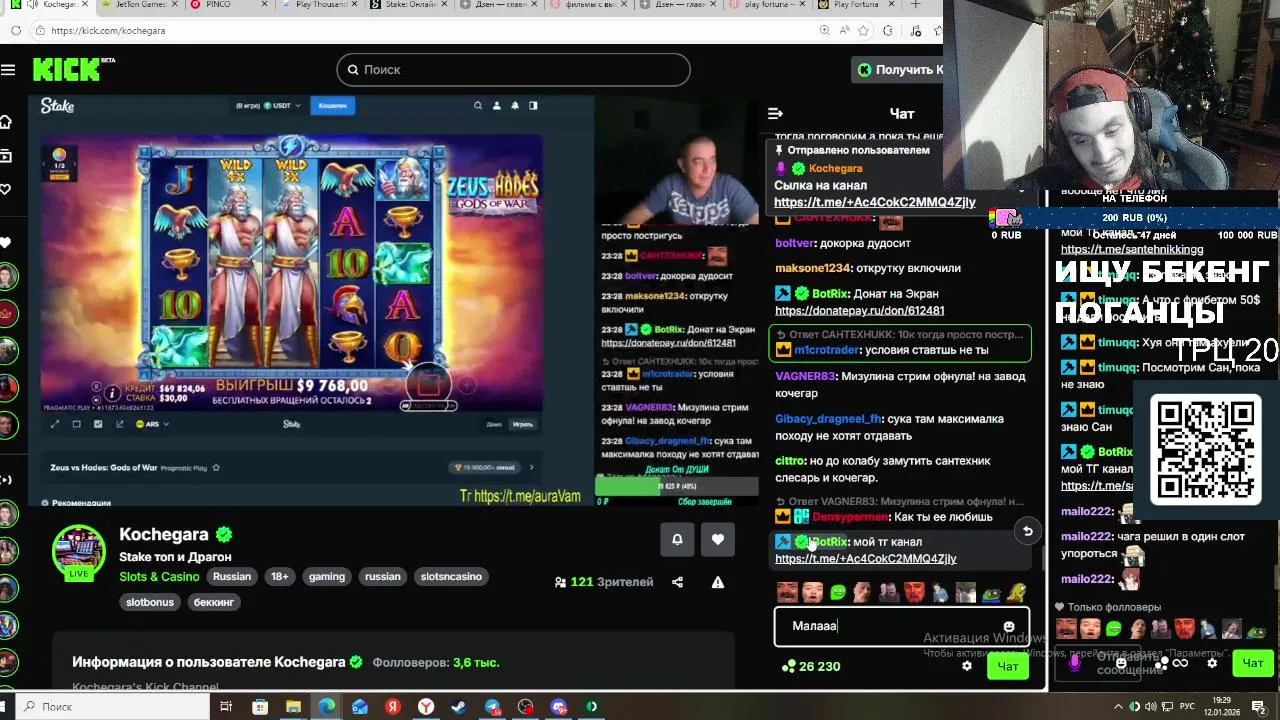
Task: Click the citrro username in chat
Action: point(790,461)
